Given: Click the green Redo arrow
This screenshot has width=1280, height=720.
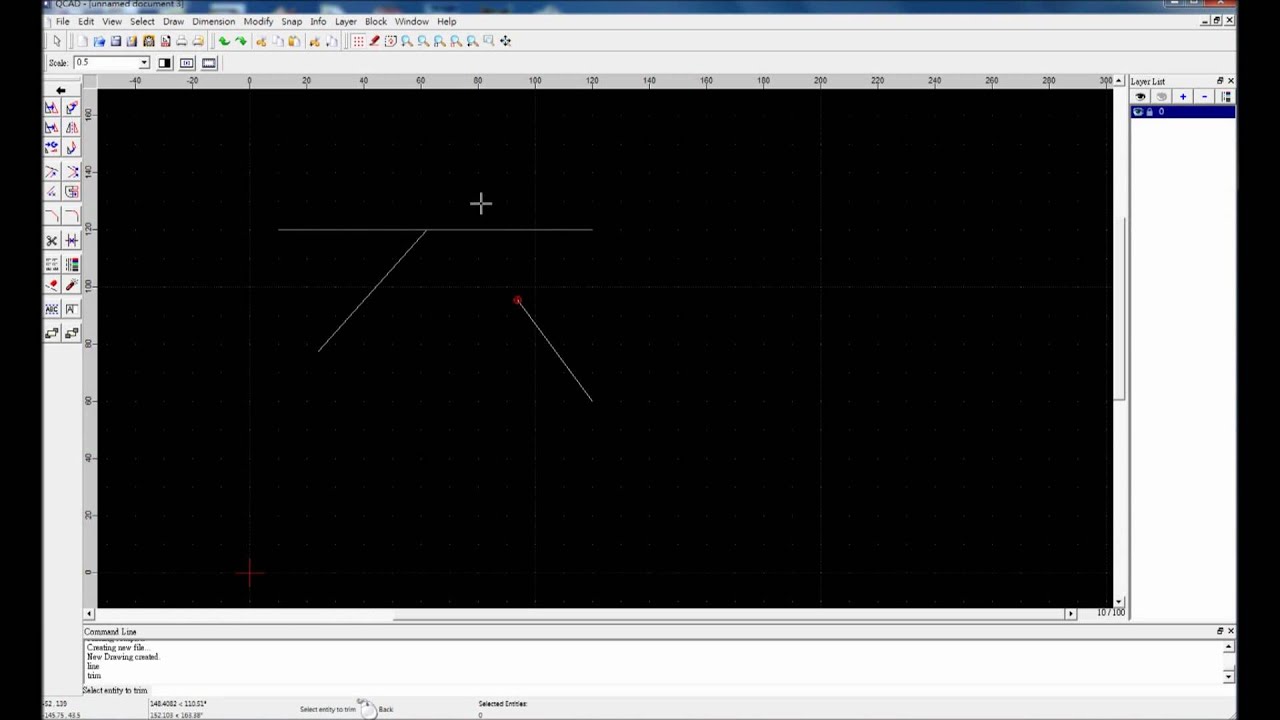Looking at the screenshot, I should coord(241,41).
